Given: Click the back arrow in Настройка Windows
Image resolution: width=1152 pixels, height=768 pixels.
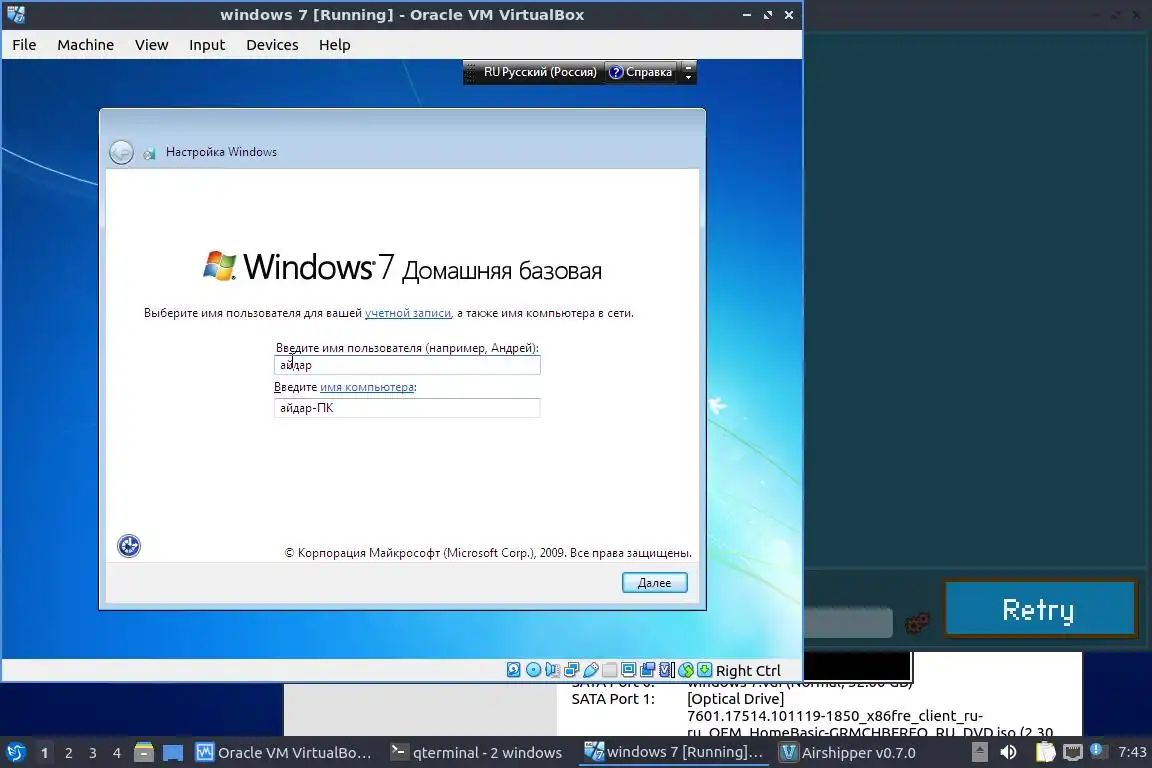Looking at the screenshot, I should (121, 152).
